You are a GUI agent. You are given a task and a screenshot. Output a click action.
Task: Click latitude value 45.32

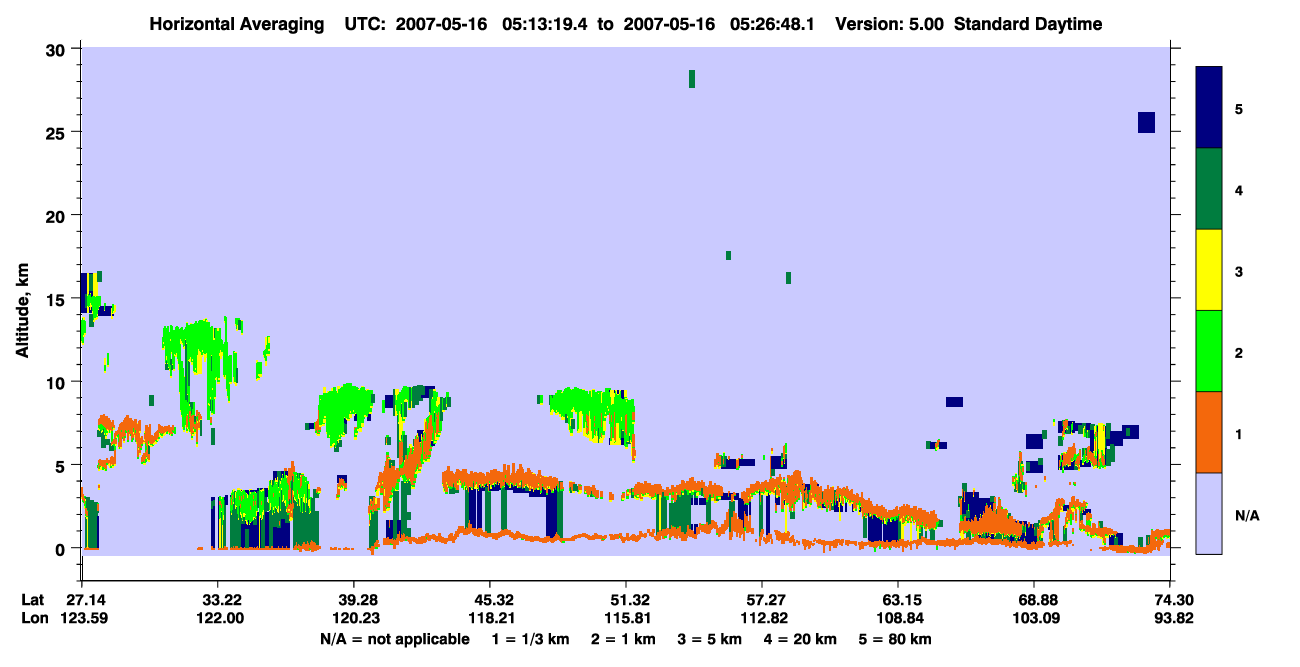coord(489,600)
